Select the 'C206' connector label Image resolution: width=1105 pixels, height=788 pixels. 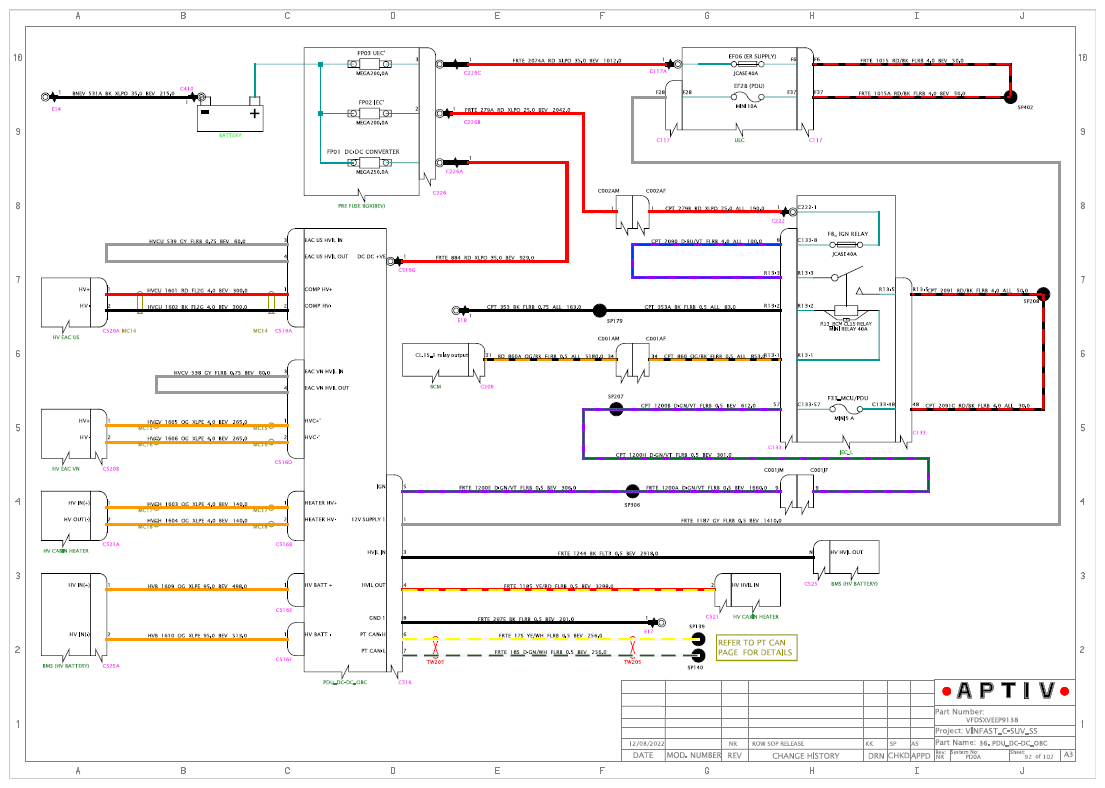487,386
